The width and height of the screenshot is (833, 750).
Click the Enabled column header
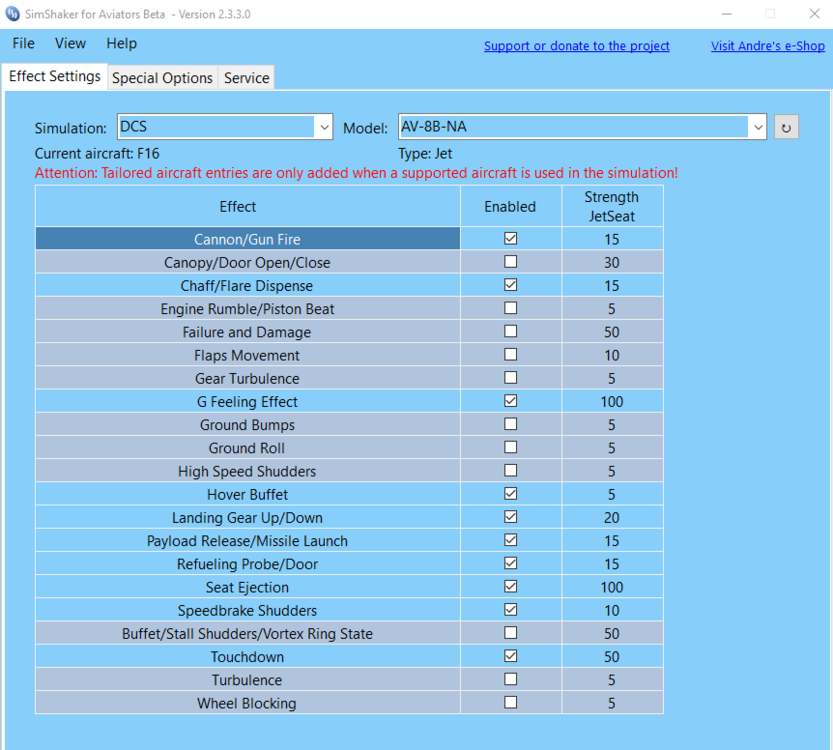click(510, 206)
